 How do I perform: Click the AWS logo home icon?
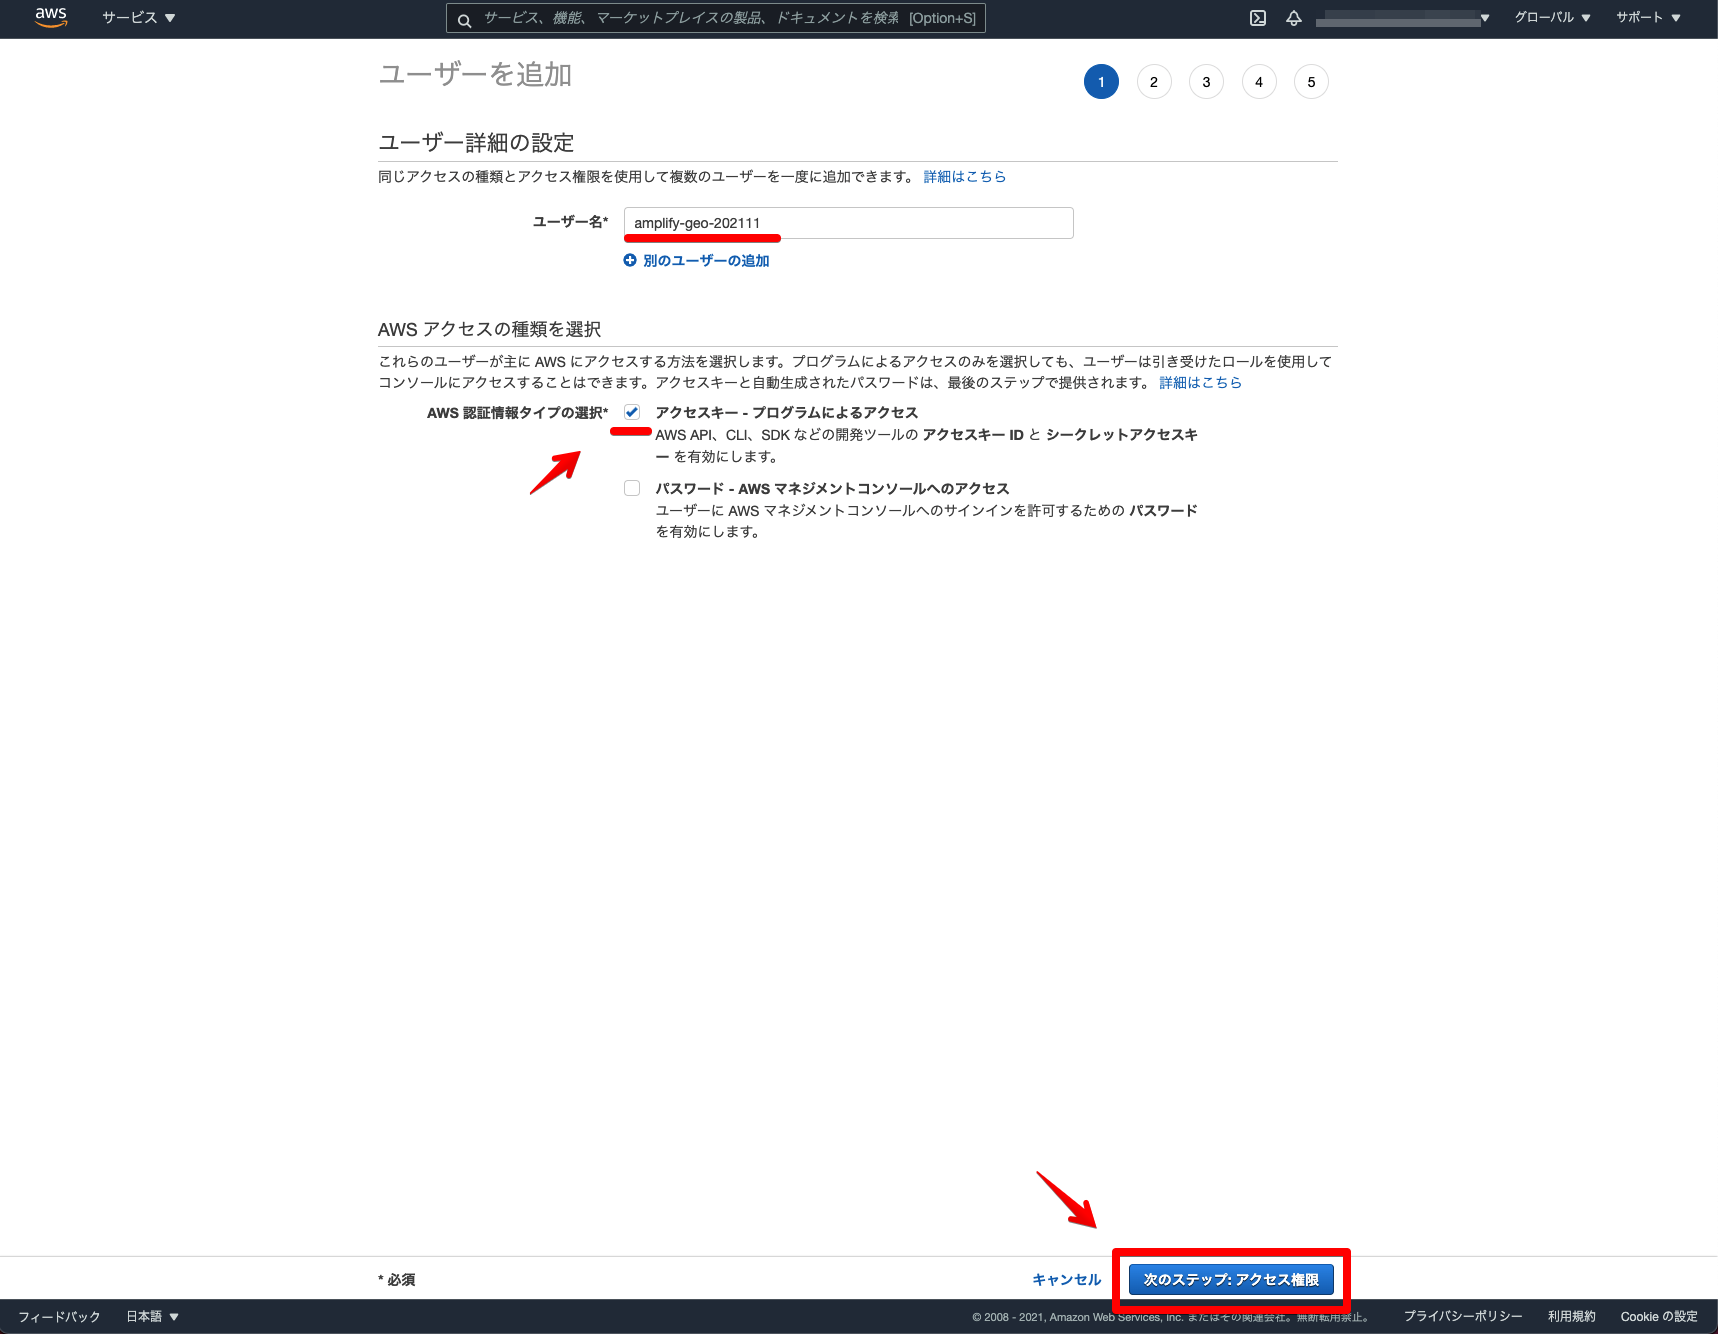click(51, 17)
